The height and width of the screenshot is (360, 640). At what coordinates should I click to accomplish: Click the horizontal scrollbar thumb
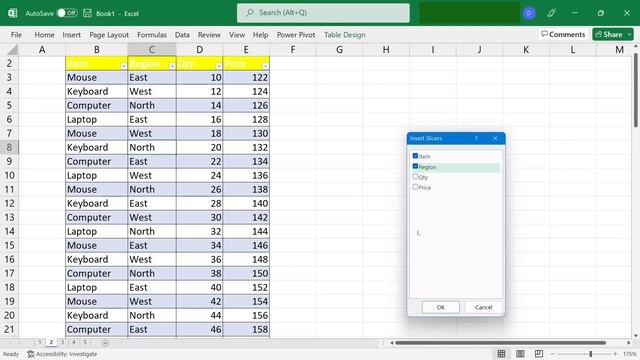tap(500, 343)
